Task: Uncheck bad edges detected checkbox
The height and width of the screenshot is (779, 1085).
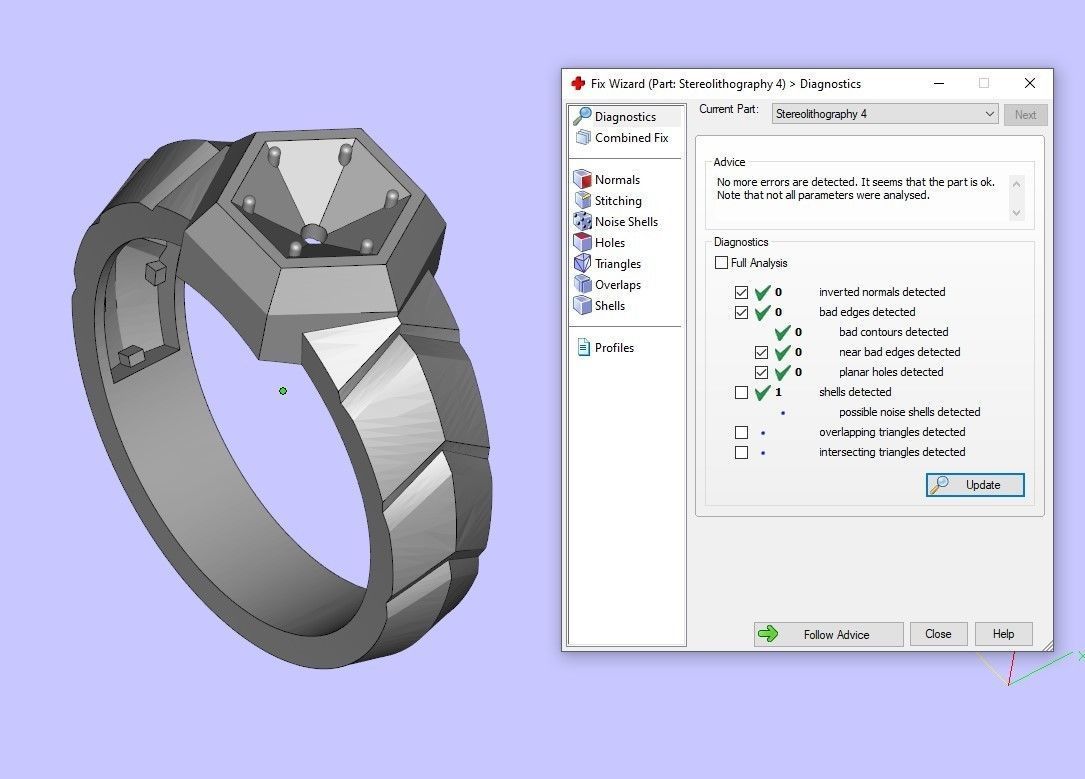Action: [741, 313]
